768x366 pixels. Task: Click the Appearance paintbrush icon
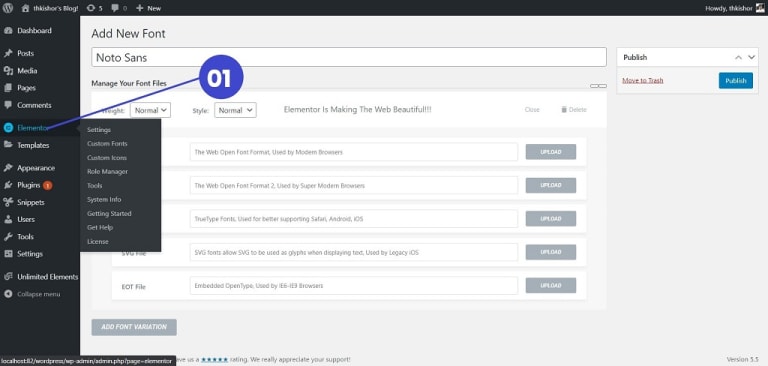[x=8, y=168]
